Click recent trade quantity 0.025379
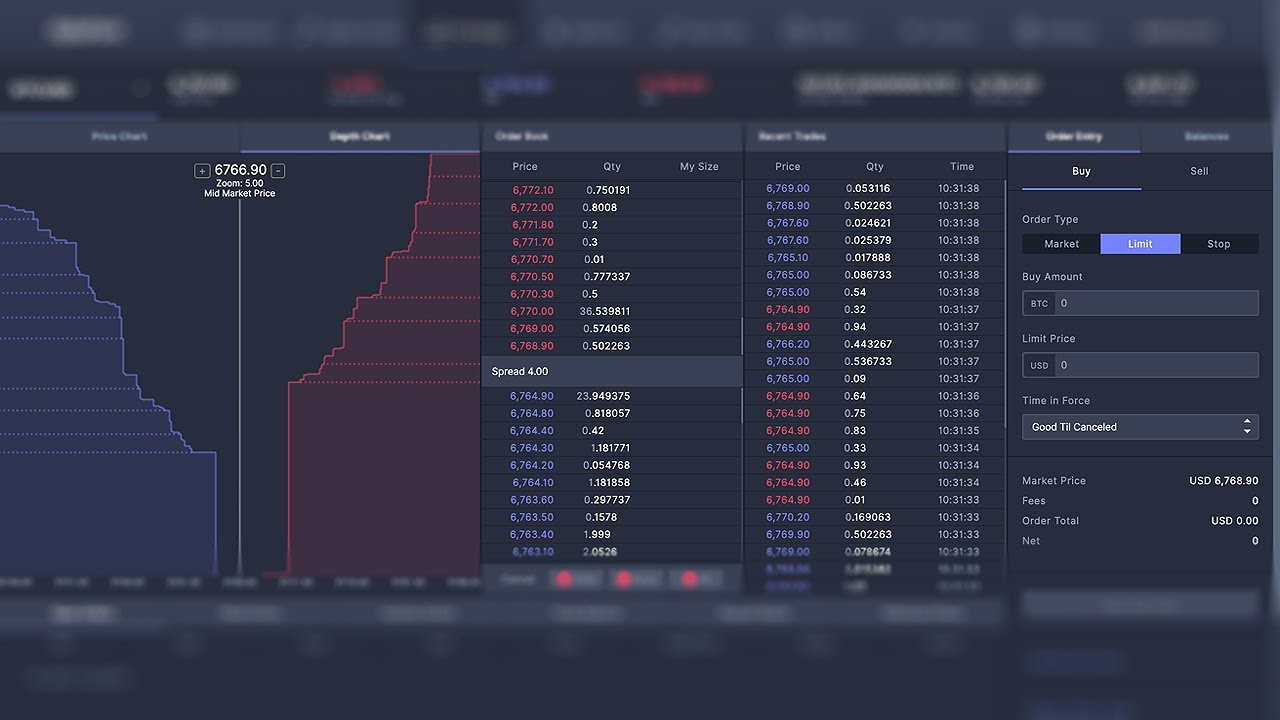This screenshot has height=720, width=1280. 868,241
